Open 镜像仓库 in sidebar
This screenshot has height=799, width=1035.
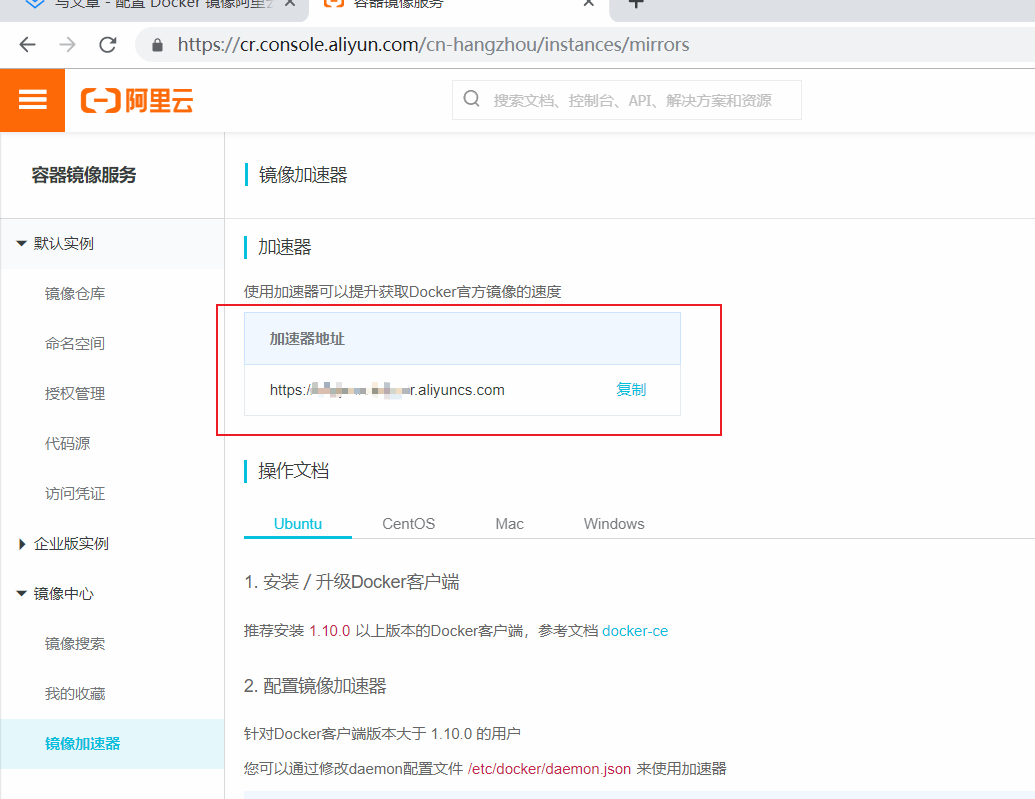pyautogui.click(x=75, y=294)
